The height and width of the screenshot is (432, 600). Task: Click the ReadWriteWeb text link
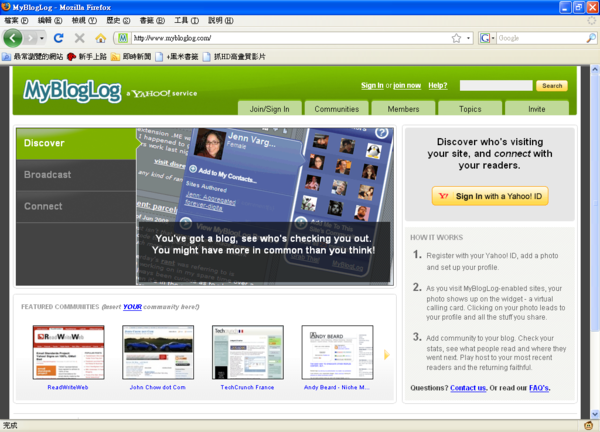[68, 387]
